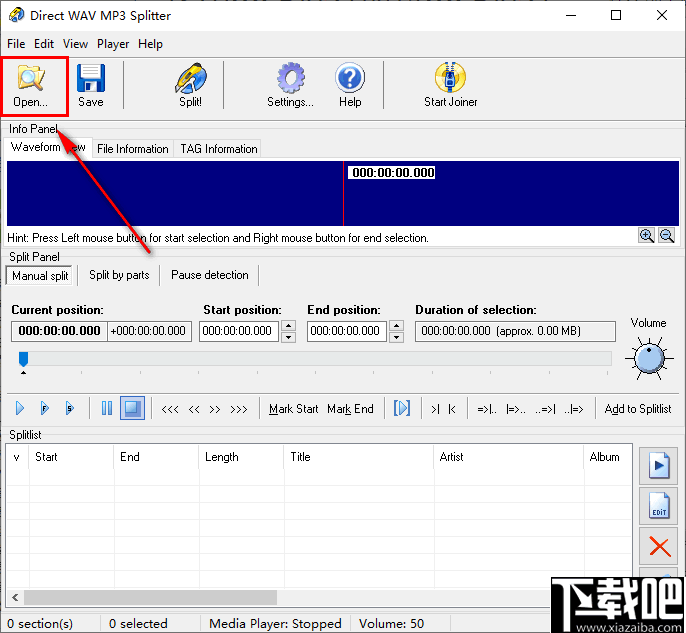Click Mark Start button
This screenshot has height=633, width=686.
[294, 409]
